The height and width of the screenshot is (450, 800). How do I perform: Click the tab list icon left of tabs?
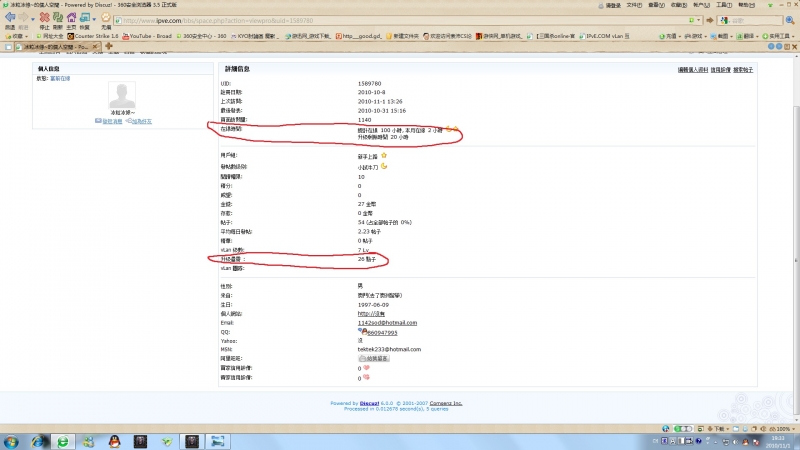click(x=8, y=46)
